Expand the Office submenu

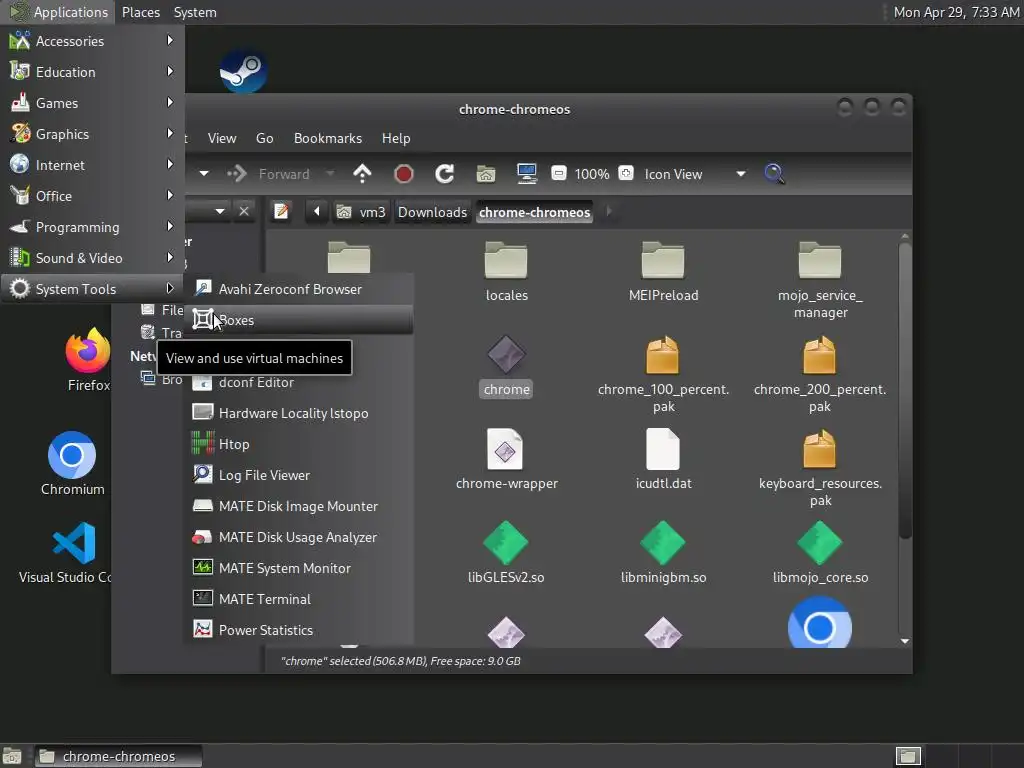point(92,196)
